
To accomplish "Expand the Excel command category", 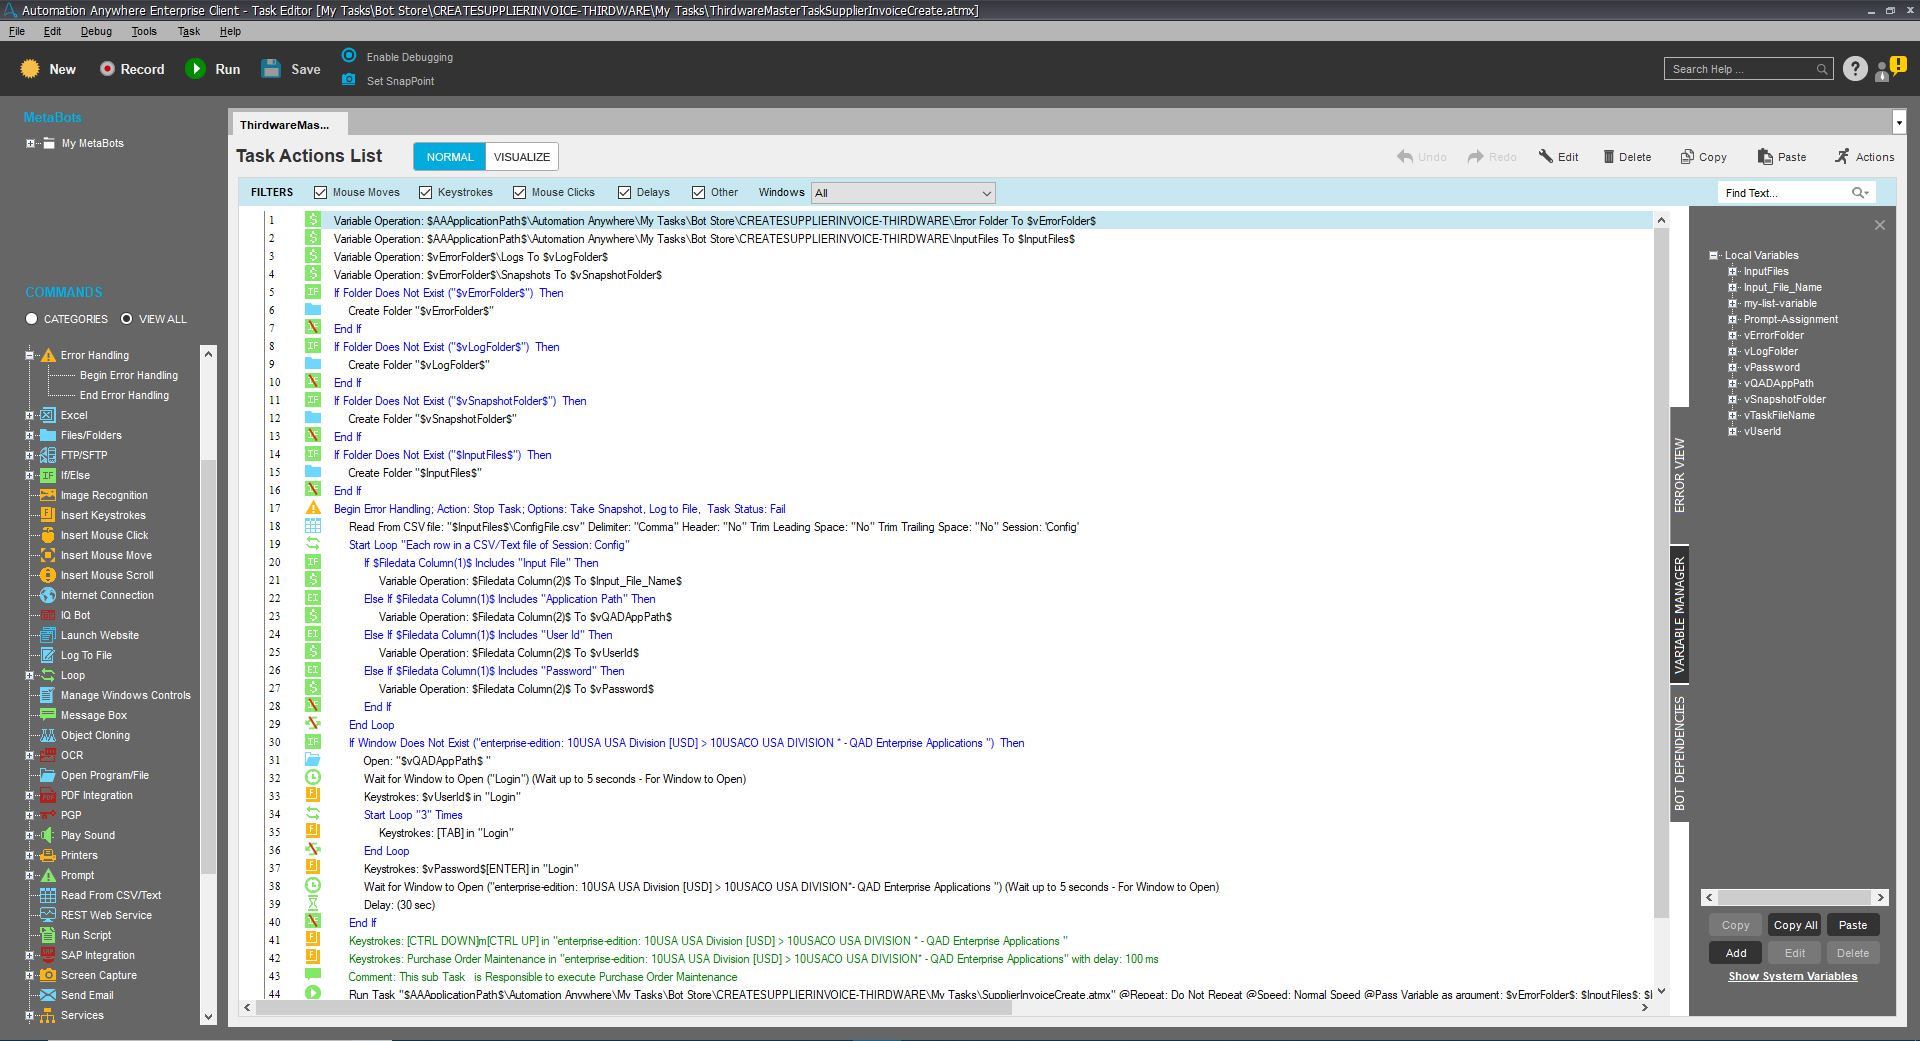I will pos(30,415).
